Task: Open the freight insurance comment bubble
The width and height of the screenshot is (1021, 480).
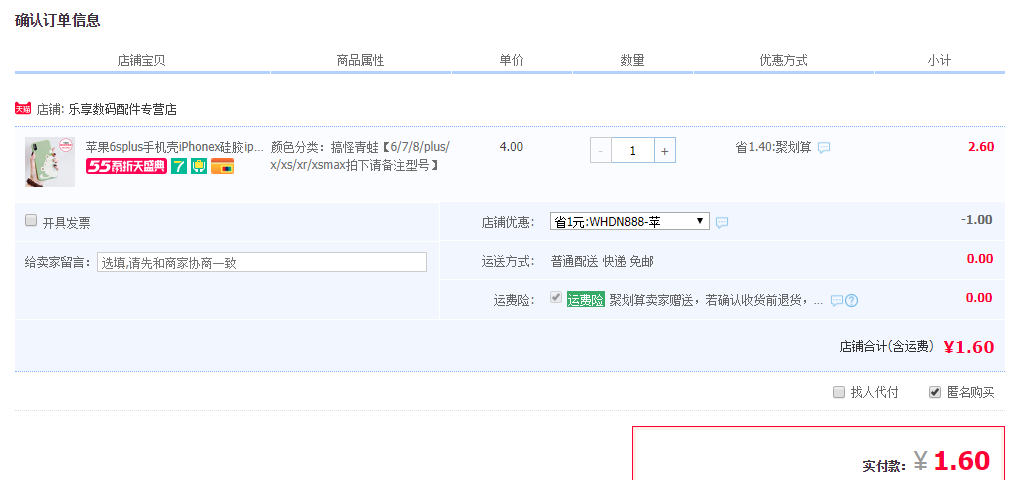Action: (x=837, y=301)
